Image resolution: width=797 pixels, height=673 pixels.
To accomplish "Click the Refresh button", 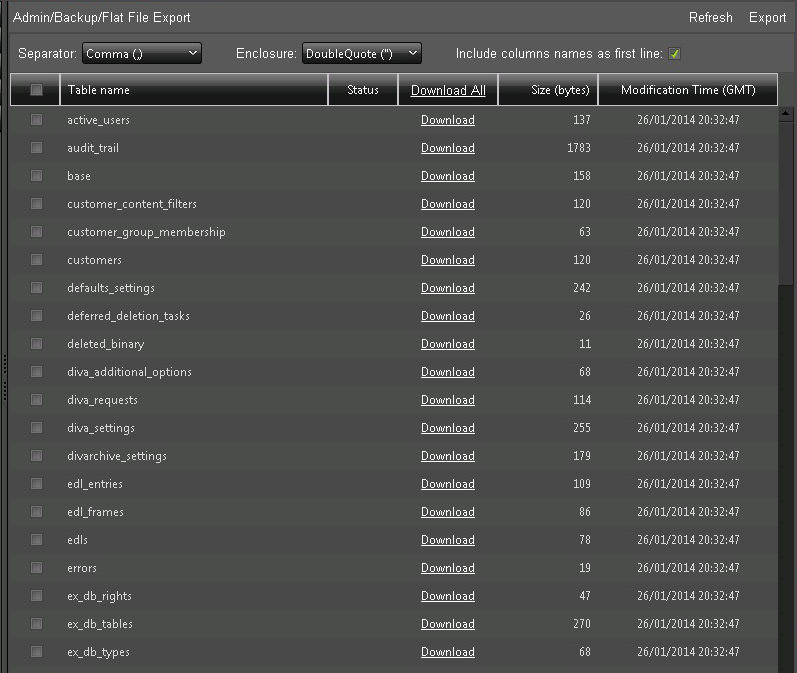I will tap(710, 17).
